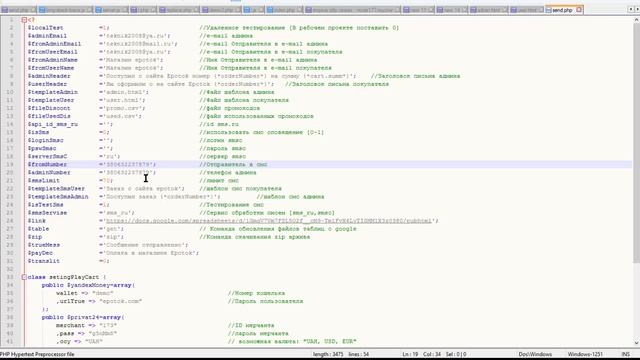Click the $adminNumber variable
Screen dimensions: 640x360
click(49, 173)
